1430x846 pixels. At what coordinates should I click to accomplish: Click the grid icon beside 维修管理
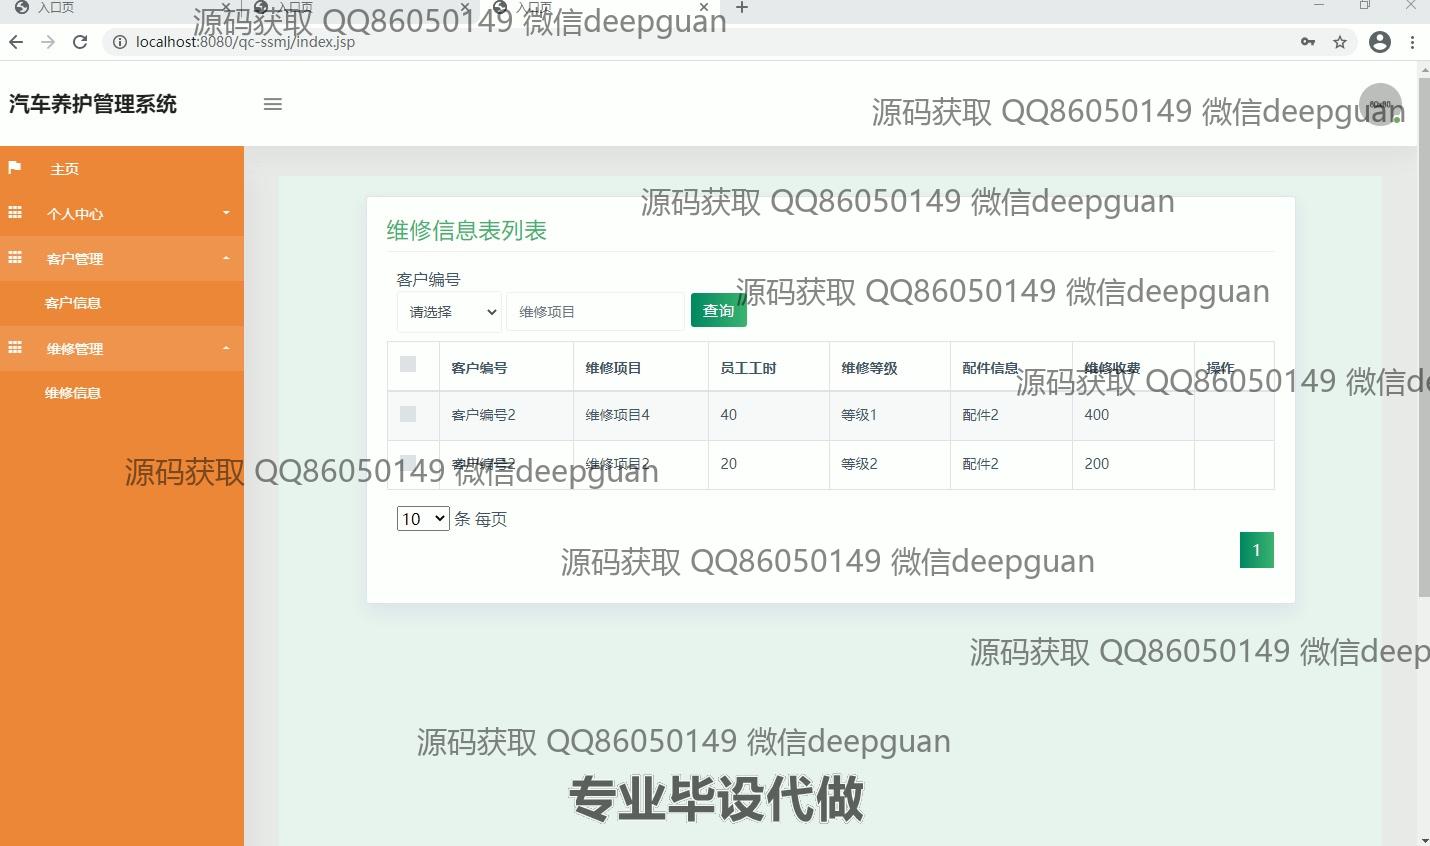tap(15, 348)
